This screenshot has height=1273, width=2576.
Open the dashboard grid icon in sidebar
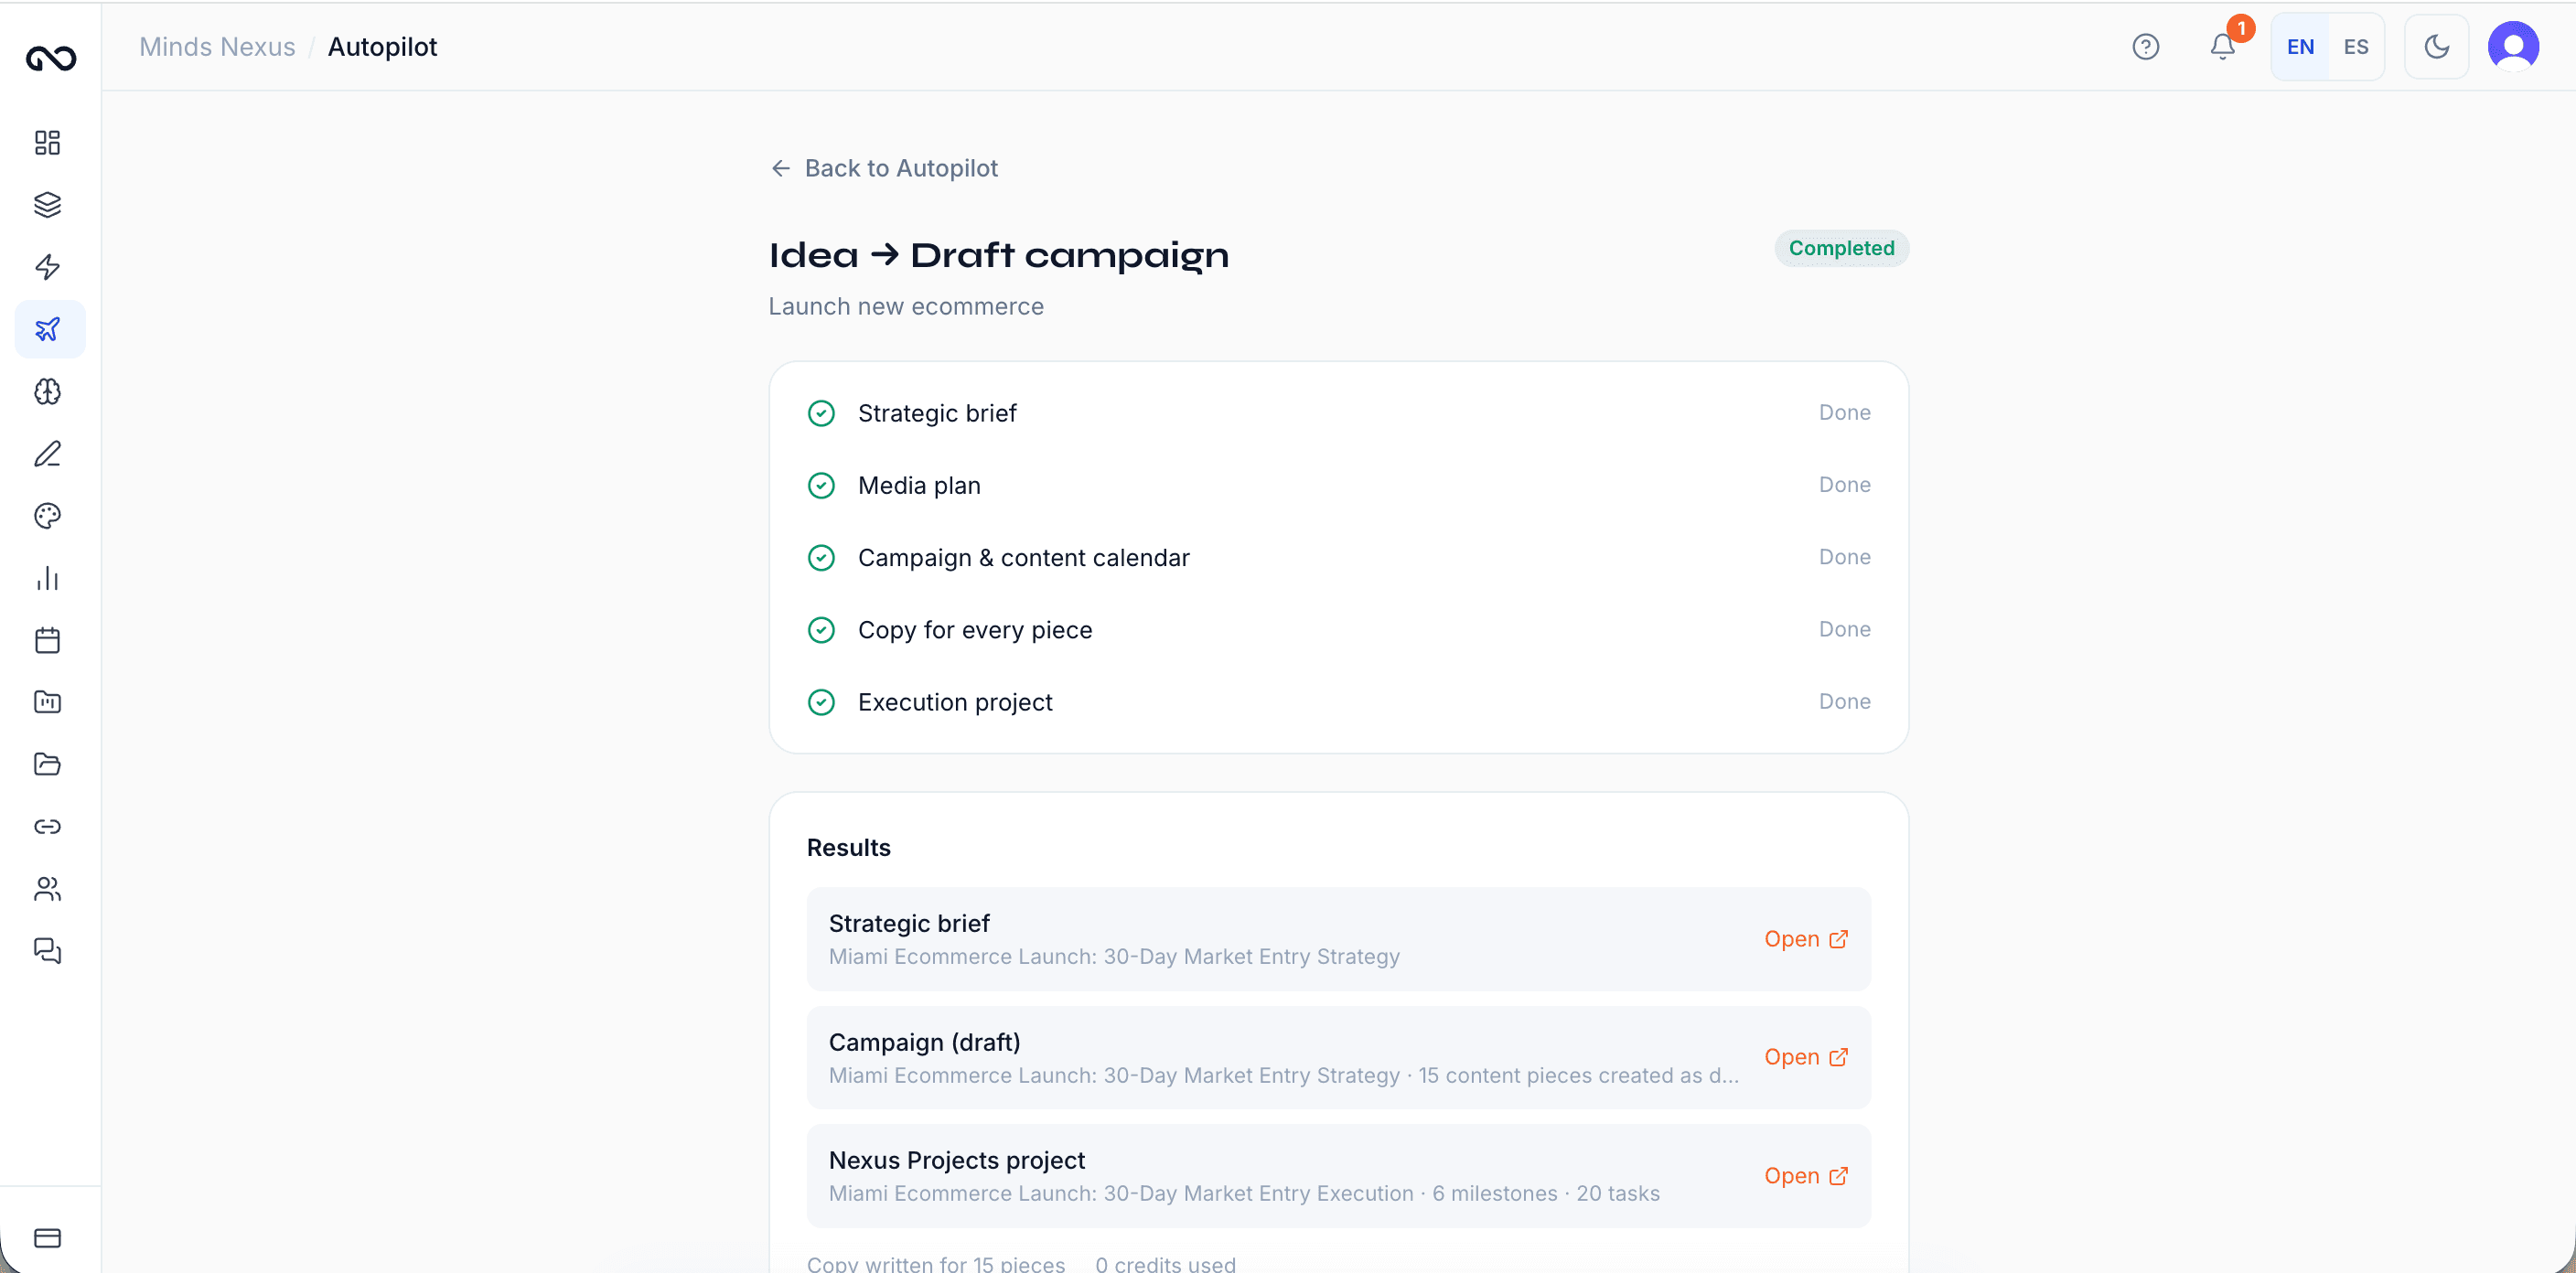click(x=47, y=142)
